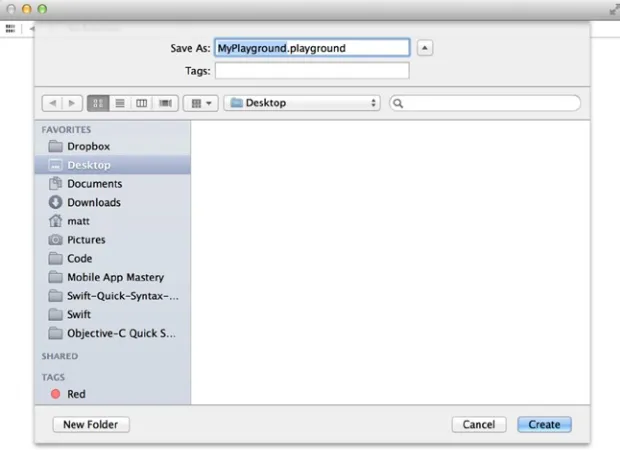The width and height of the screenshot is (620, 450).
Task: Click the Create button
Action: pyautogui.click(x=544, y=424)
